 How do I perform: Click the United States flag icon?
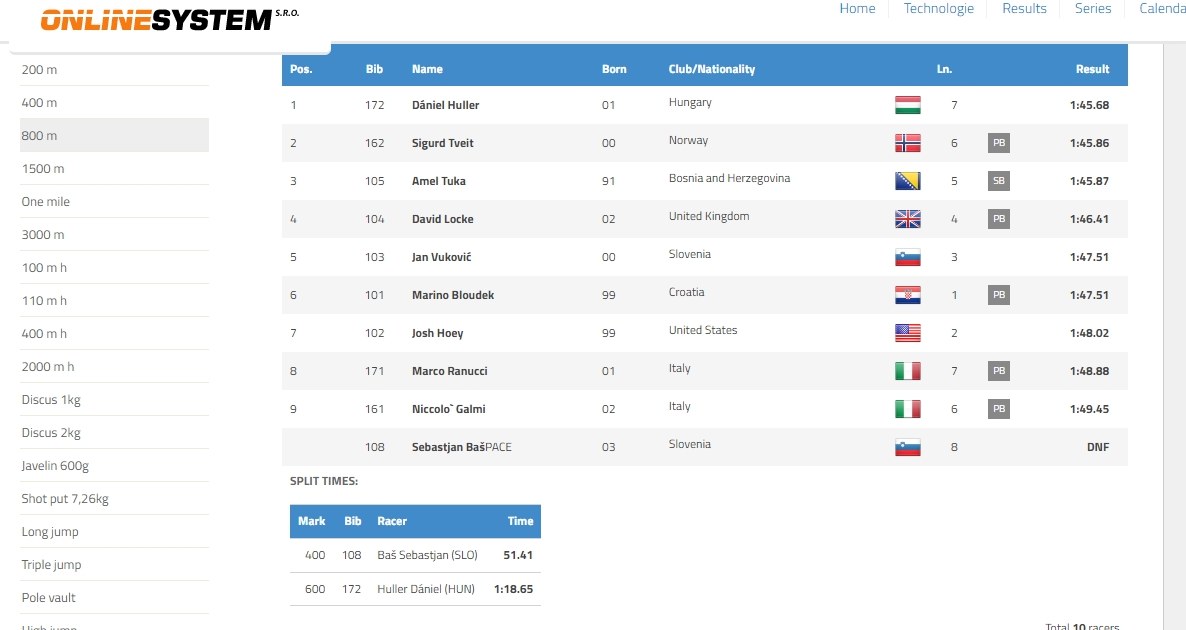pyautogui.click(x=907, y=333)
